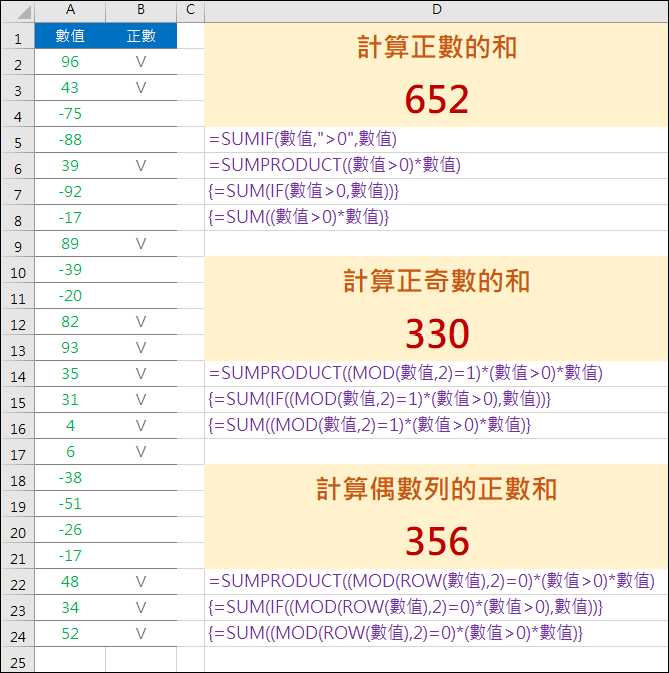Select cell with value 34
The image size is (669, 673).
coord(70,608)
